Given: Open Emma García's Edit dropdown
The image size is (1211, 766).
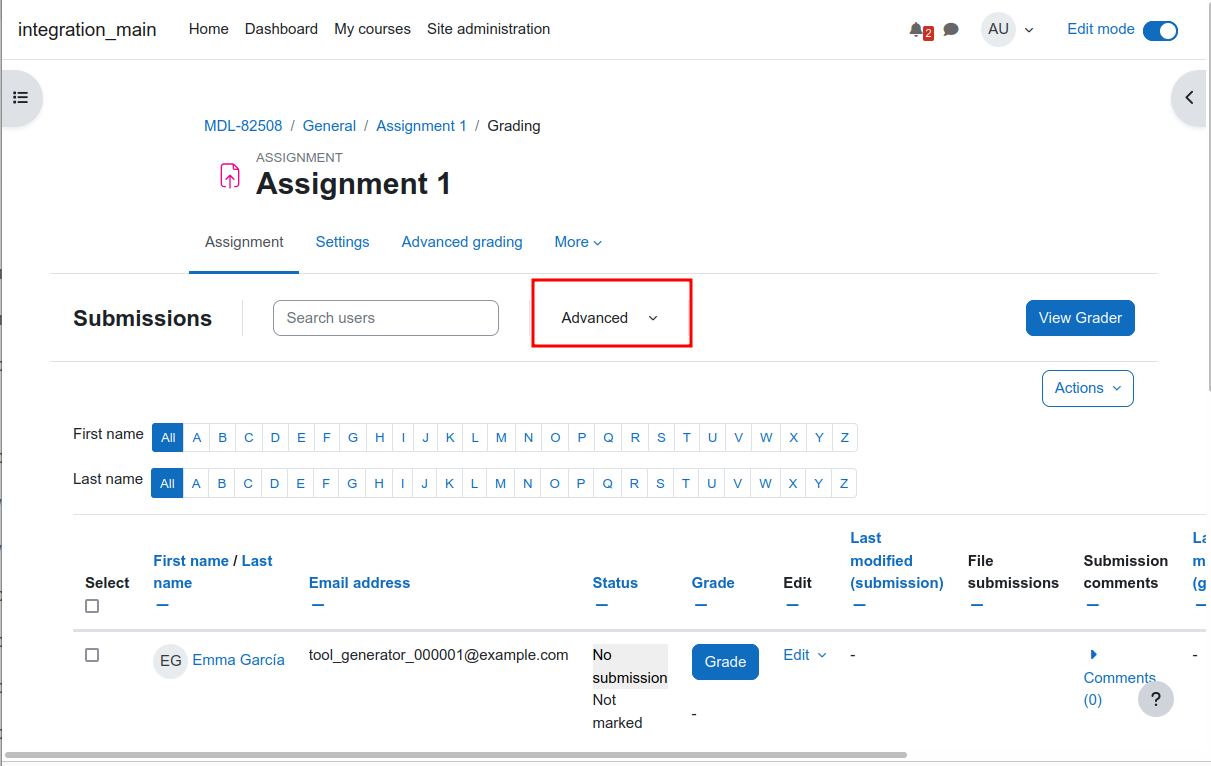Looking at the screenshot, I should [805, 655].
